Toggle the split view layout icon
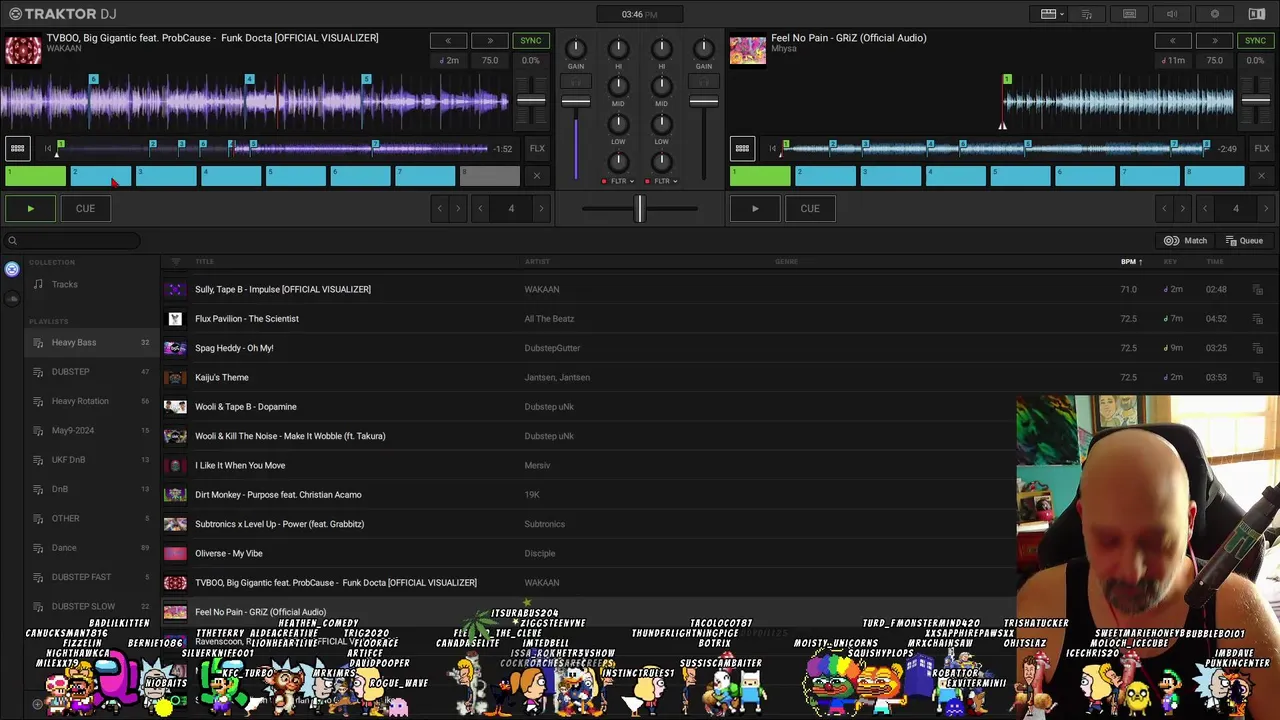The height and width of the screenshot is (720, 1280). click(x=1257, y=14)
